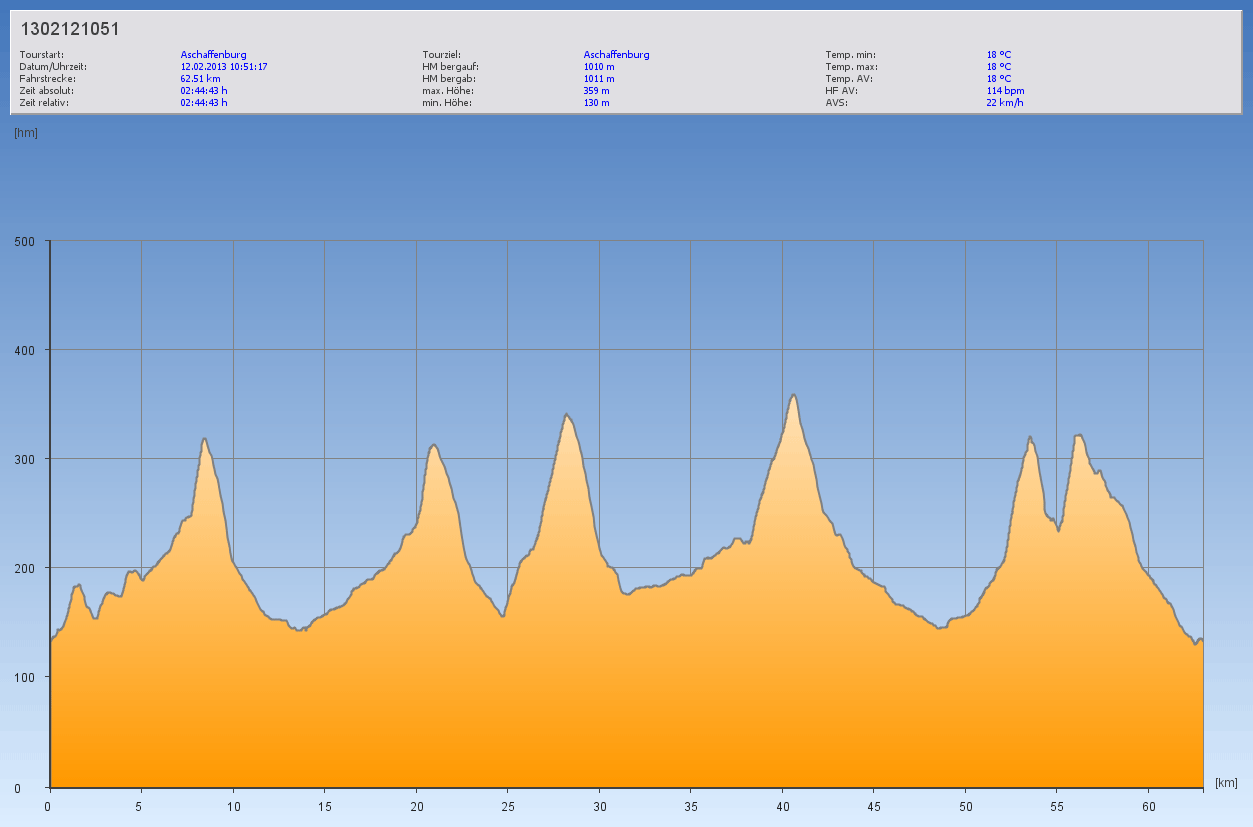Click the tour title 1302121051
Viewport: 1253px width, 827px height.
pyautogui.click(x=70, y=29)
